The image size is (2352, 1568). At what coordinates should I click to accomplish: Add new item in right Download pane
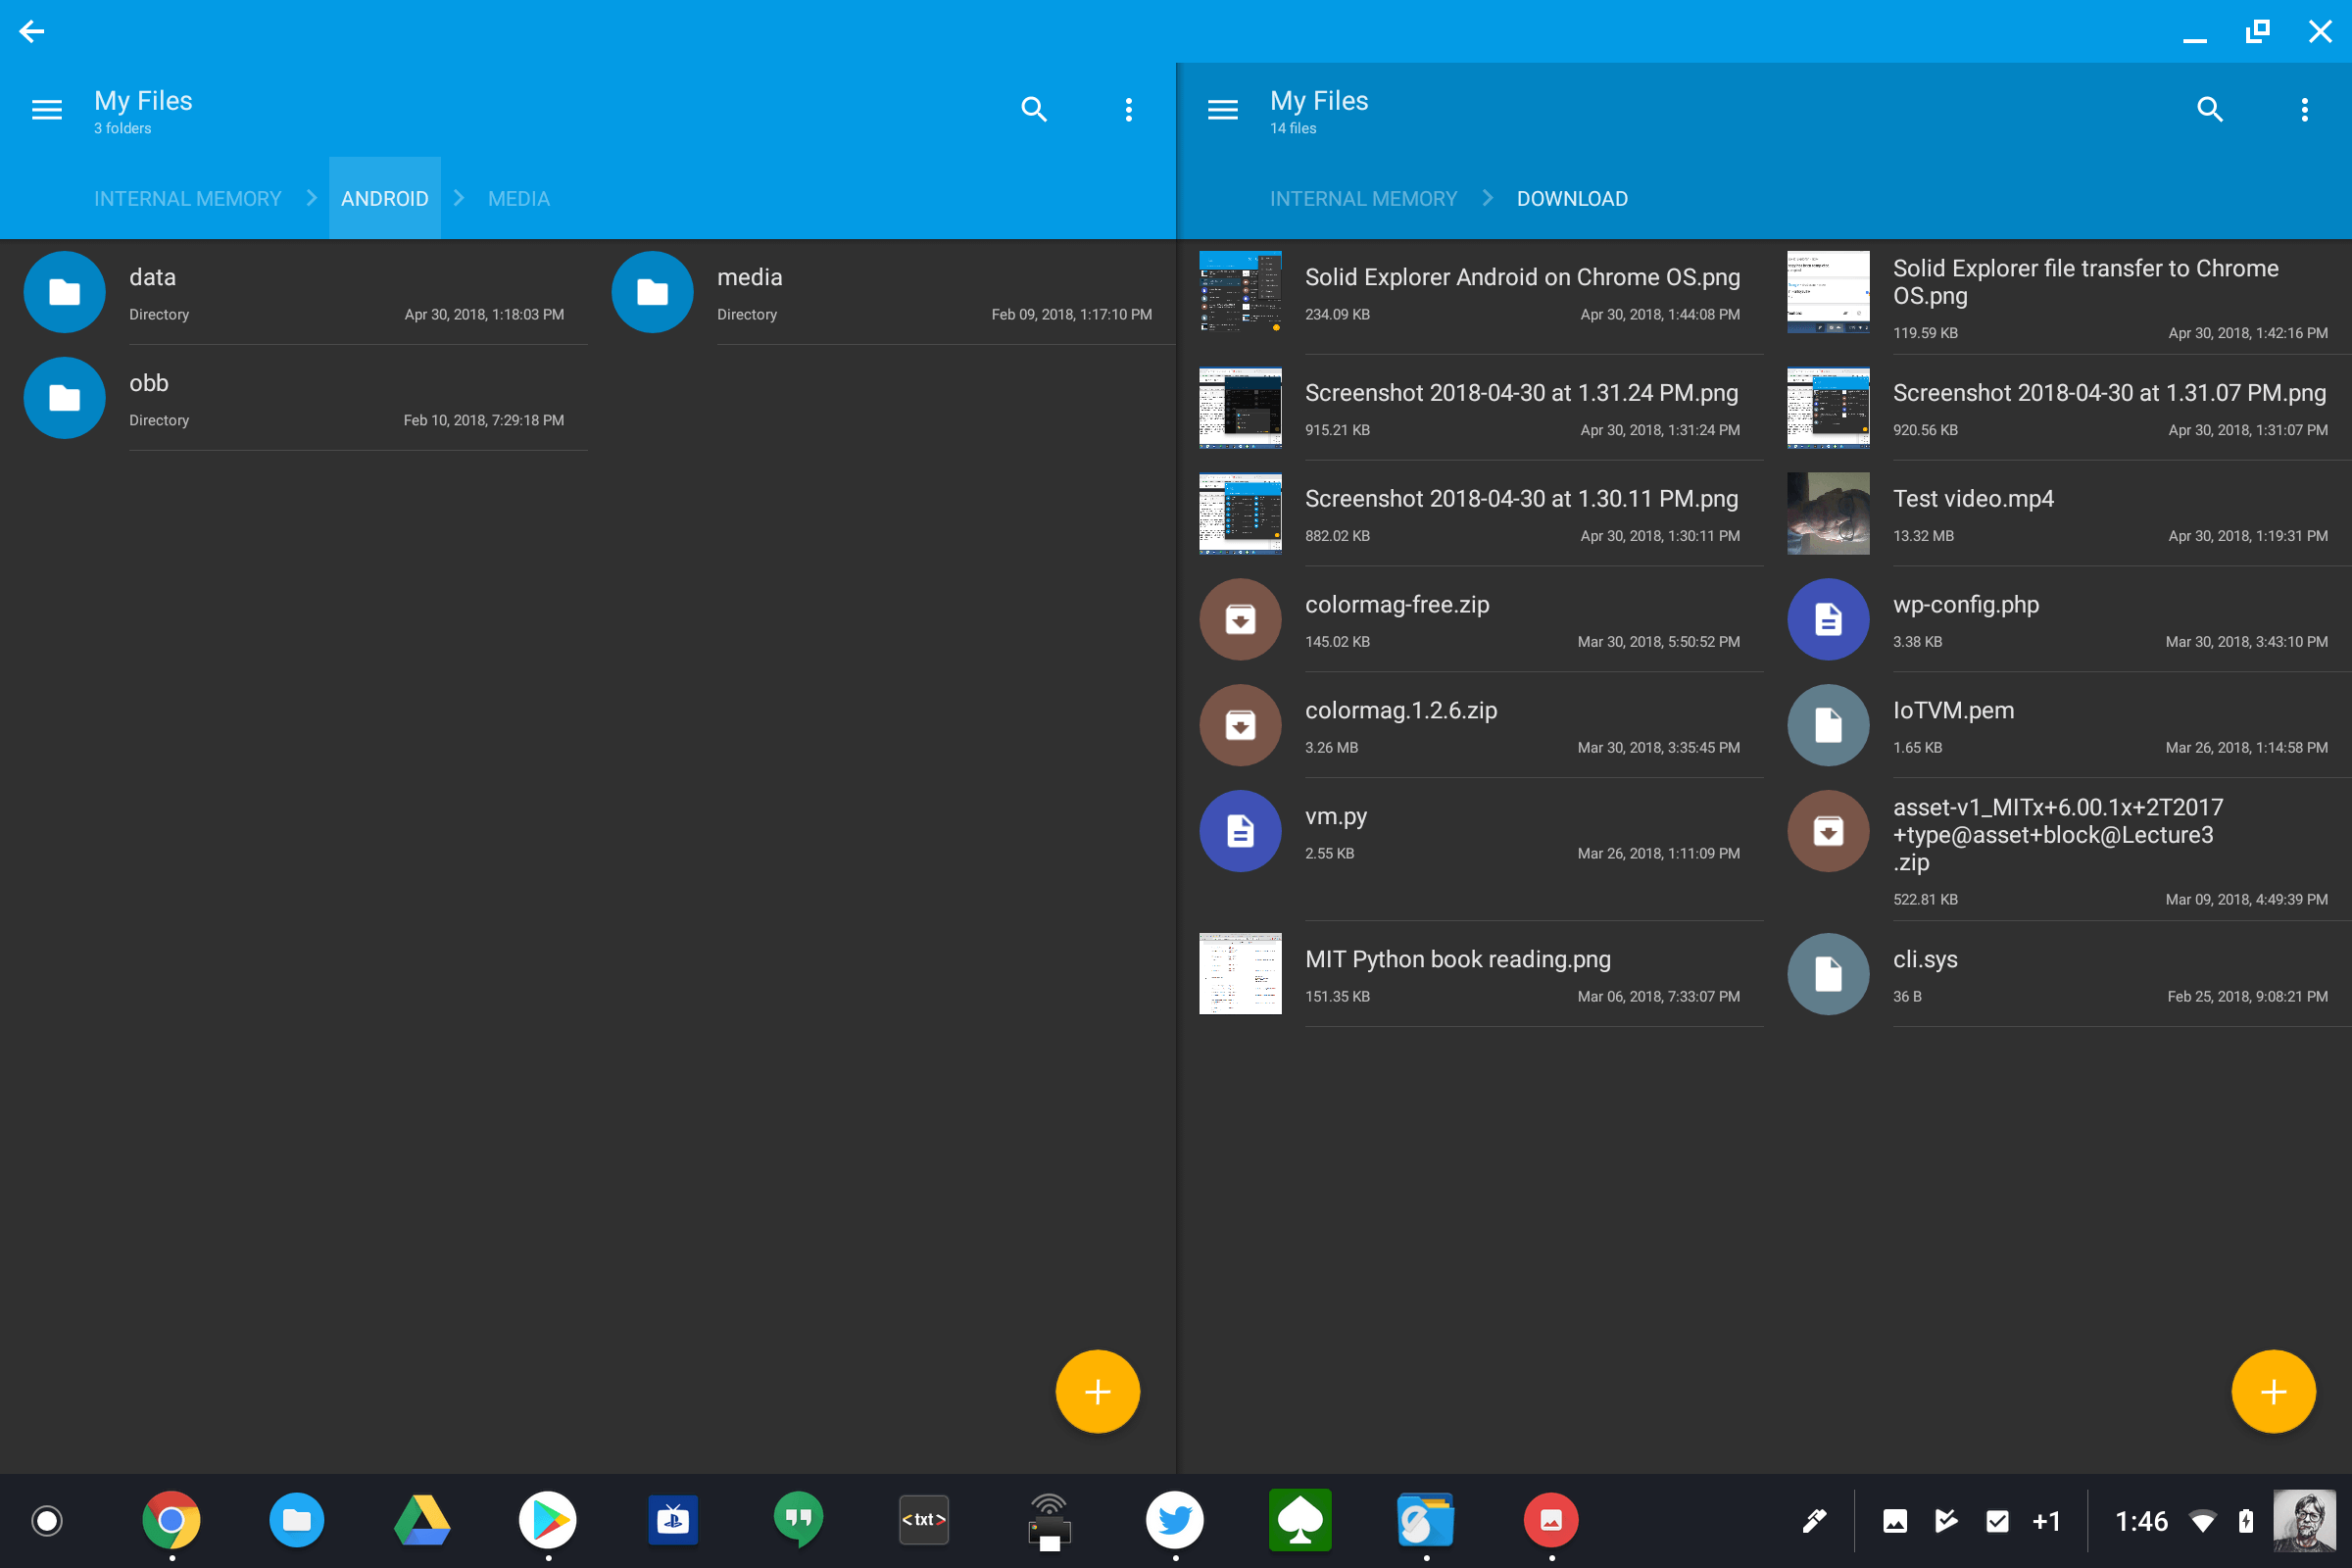(x=2274, y=1392)
